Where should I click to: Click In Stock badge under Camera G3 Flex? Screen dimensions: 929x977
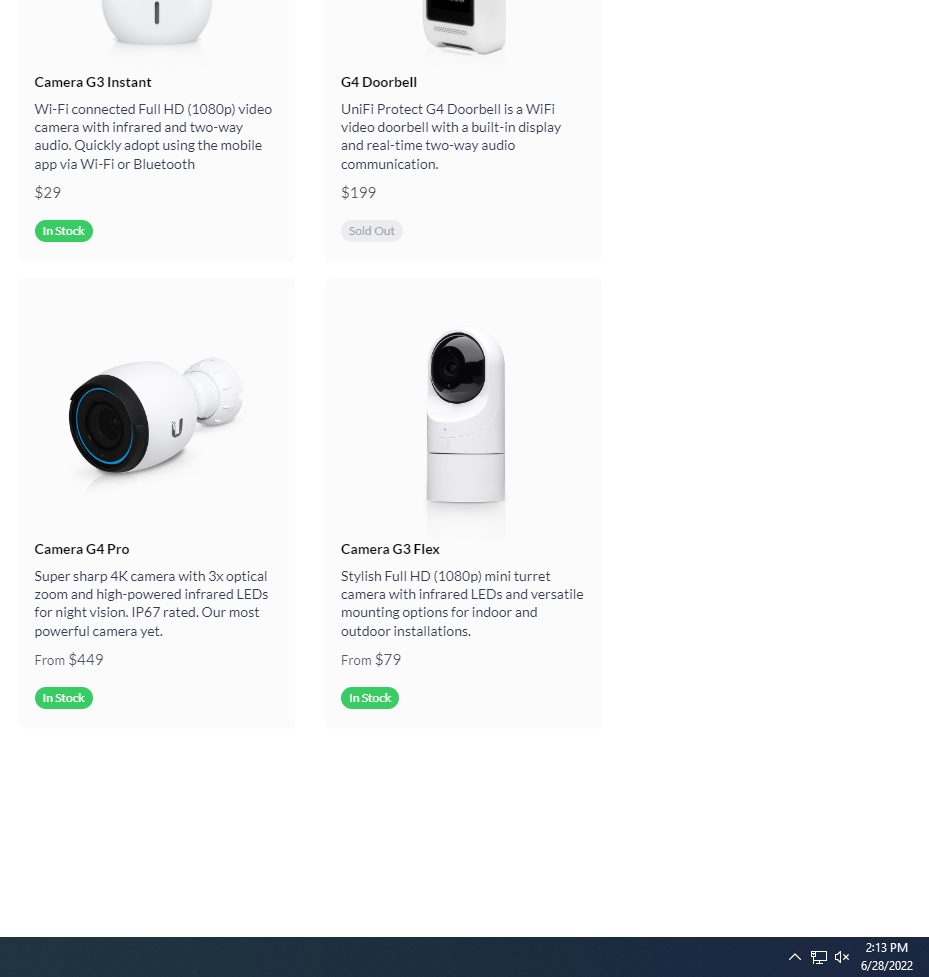pos(369,698)
